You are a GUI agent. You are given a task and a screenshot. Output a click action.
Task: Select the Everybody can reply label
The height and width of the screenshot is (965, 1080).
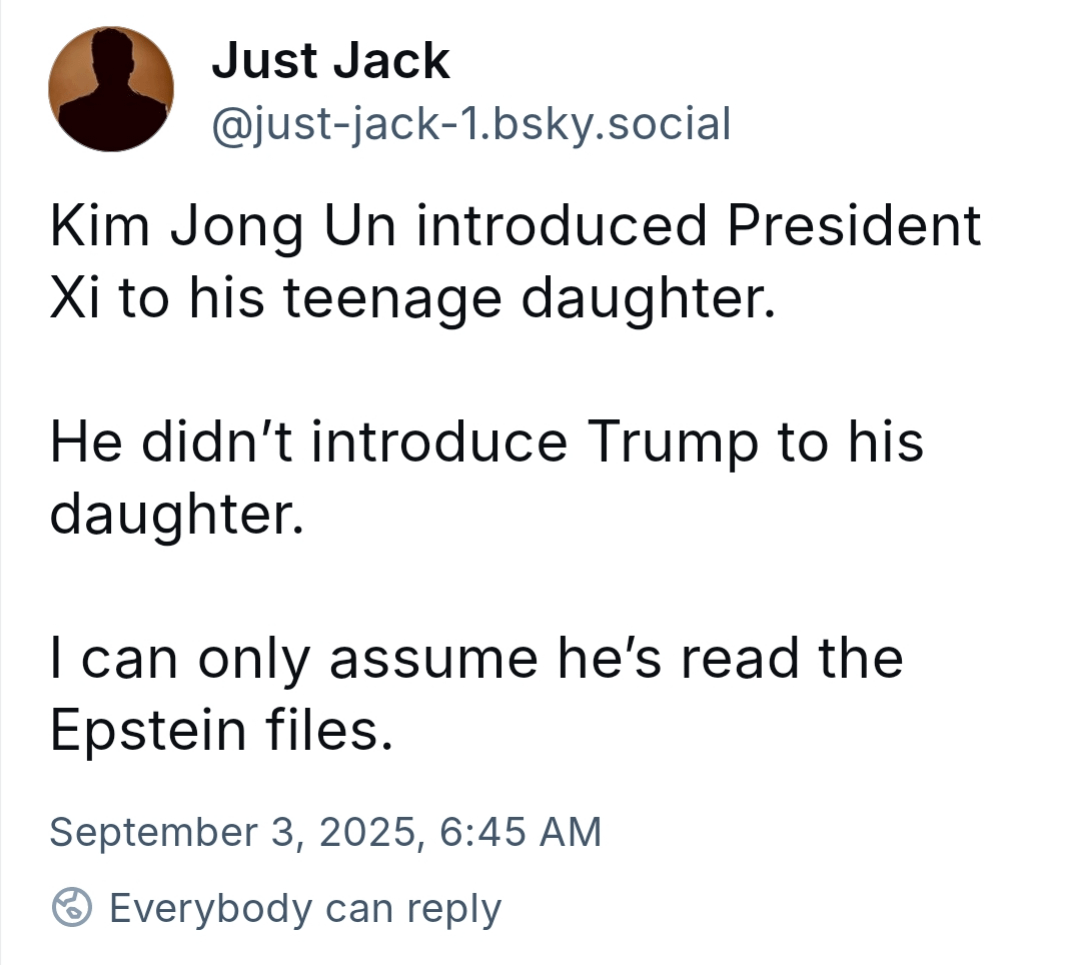pyautogui.click(x=305, y=909)
